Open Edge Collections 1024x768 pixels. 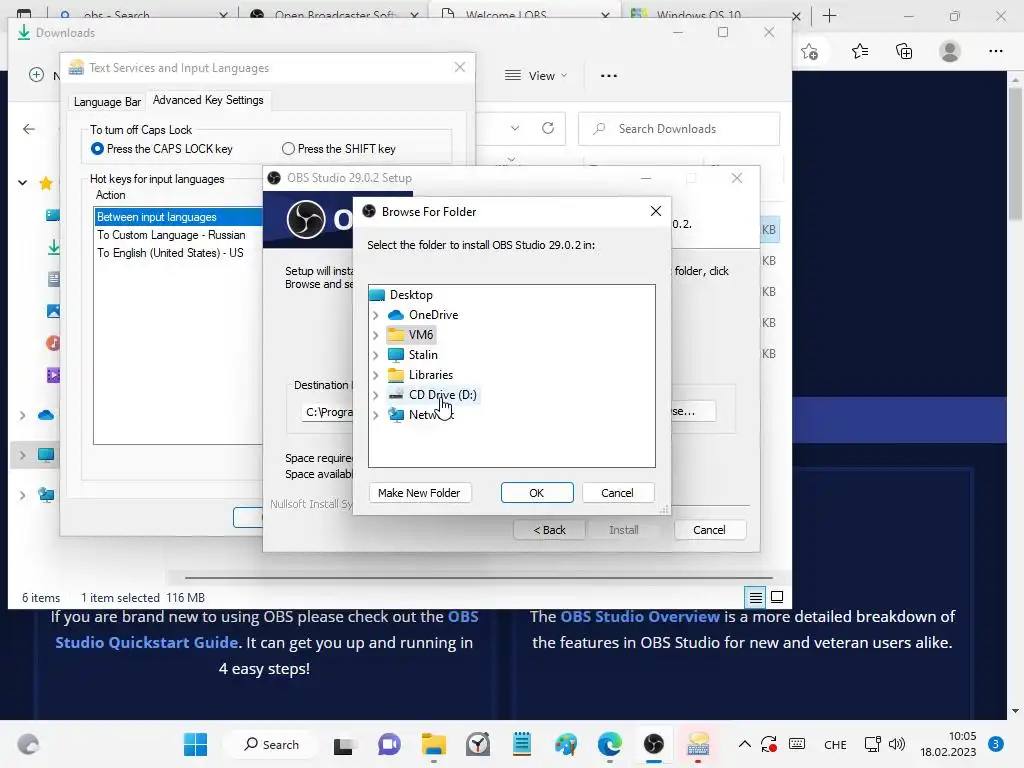coord(904,51)
